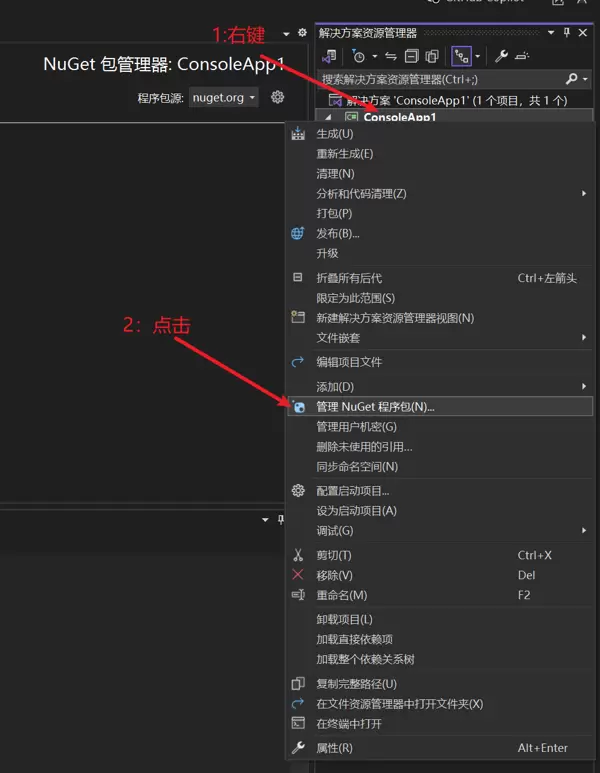The height and width of the screenshot is (773, 600).
Task: Open the search options magnifier dropdown
Action: 576,78
